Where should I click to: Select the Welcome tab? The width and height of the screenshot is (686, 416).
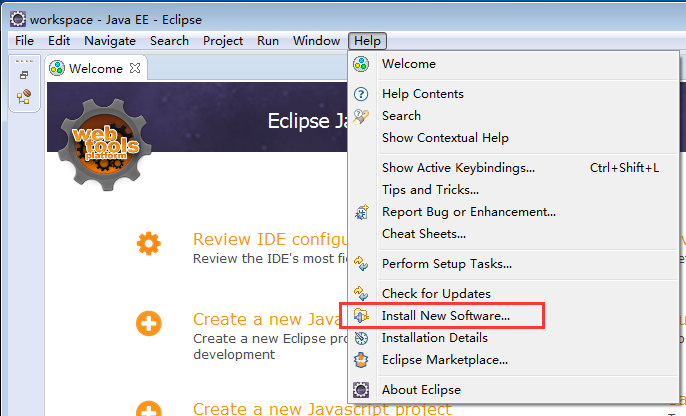95,69
